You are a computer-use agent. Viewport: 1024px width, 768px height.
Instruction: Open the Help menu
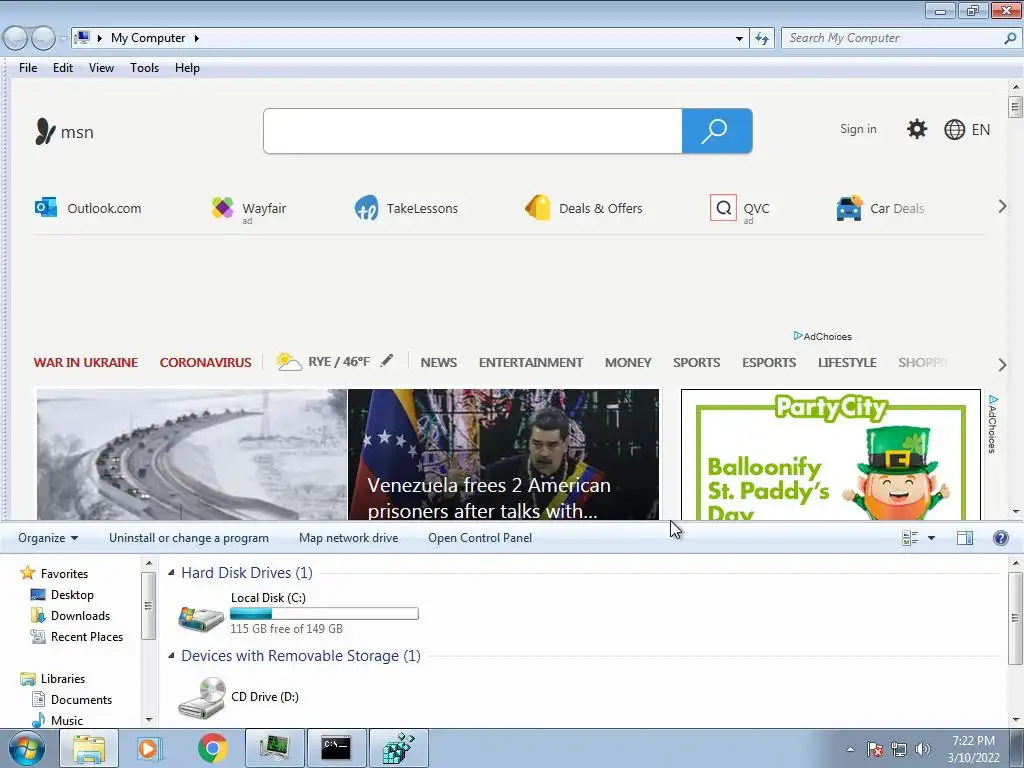coord(187,68)
